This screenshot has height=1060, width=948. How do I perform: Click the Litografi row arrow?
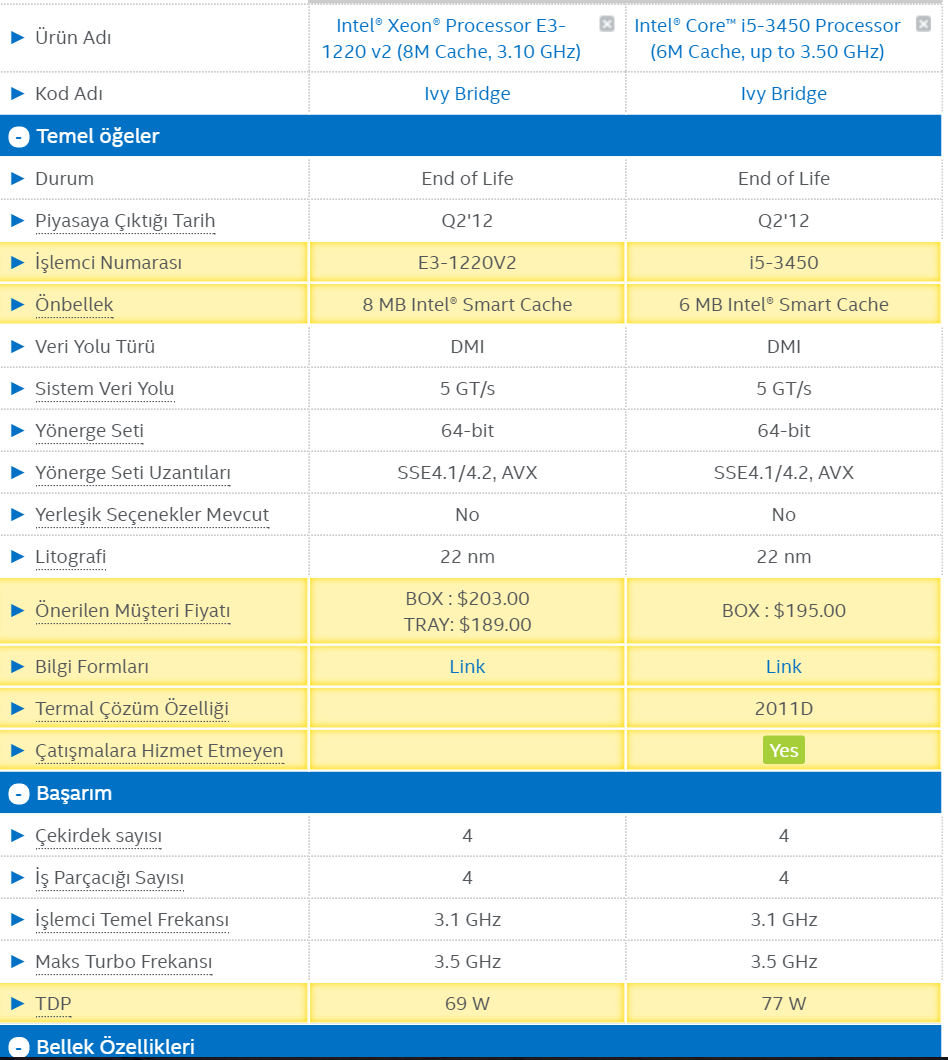click(x=18, y=556)
